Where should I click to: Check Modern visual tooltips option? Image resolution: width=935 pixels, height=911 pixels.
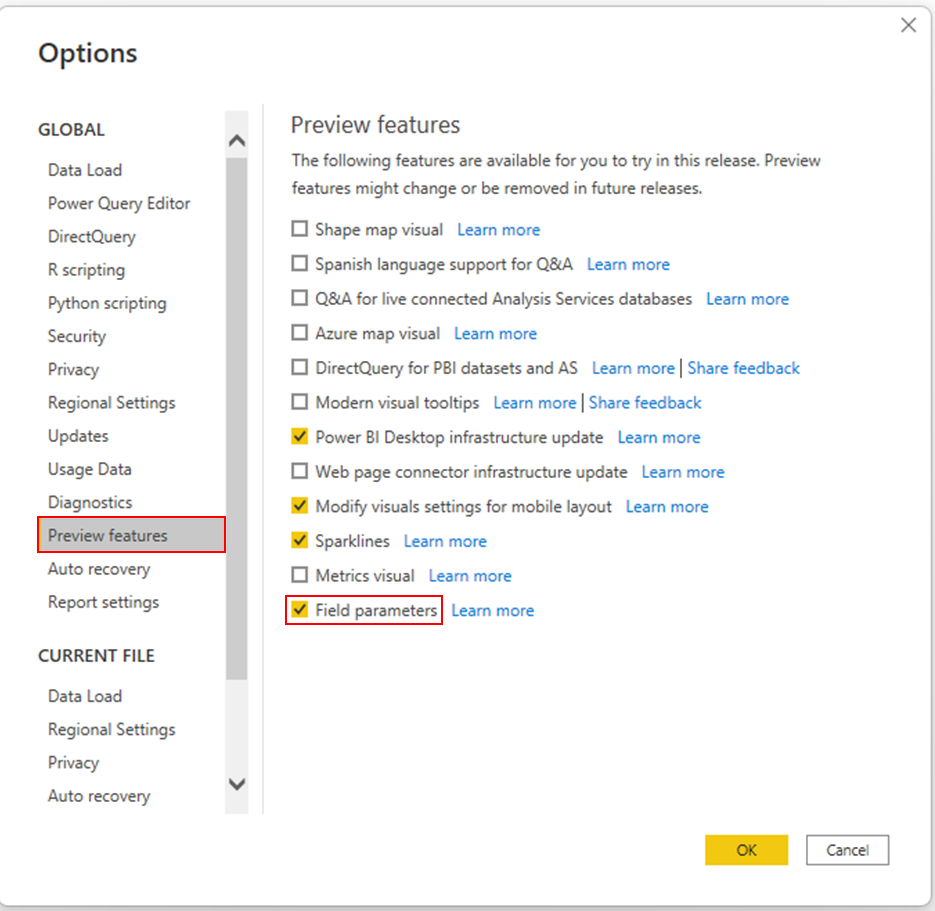(300, 403)
